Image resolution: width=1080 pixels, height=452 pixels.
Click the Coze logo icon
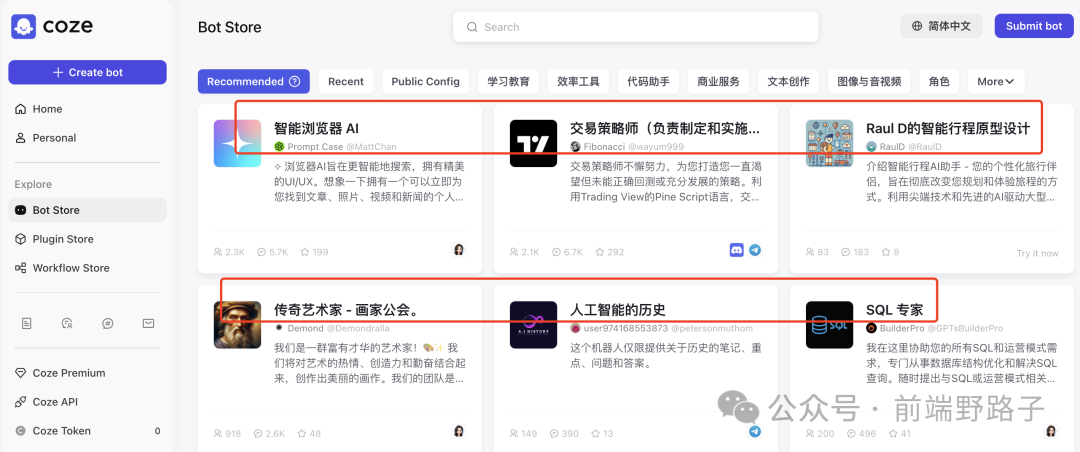(23, 27)
